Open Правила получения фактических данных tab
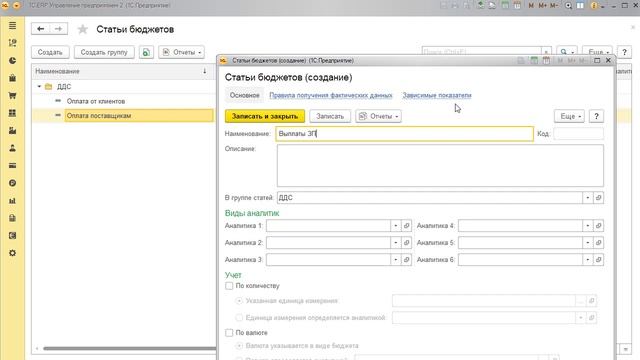Screen dimensions: 640x360 point(331,95)
